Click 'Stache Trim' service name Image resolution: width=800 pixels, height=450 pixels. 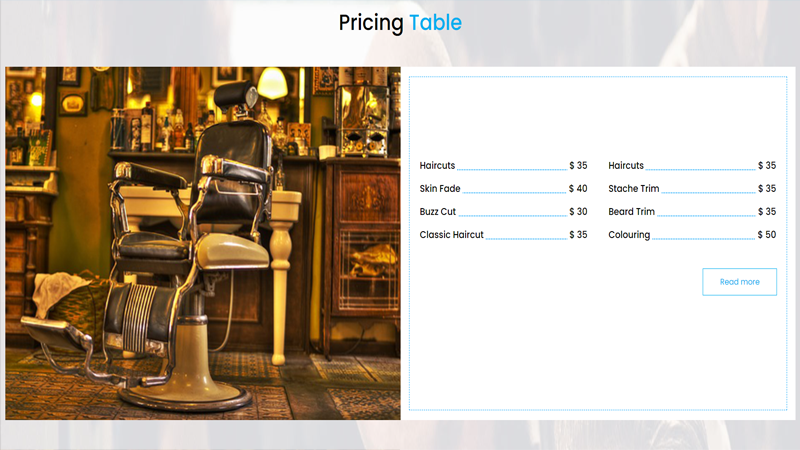[634, 188]
